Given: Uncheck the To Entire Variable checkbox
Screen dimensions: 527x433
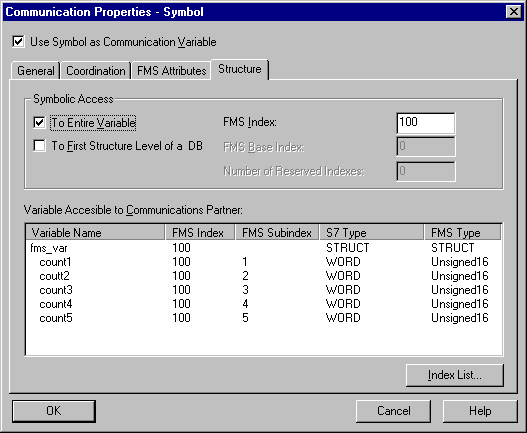Looking at the screenshot, I should tap(39, 123).
